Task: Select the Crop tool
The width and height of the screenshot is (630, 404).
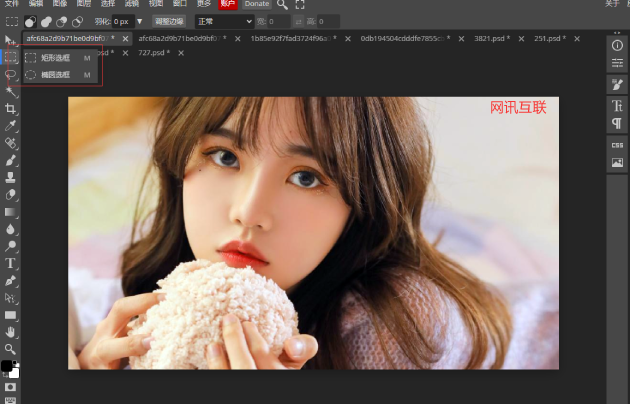Action: [x=11, y=108]
